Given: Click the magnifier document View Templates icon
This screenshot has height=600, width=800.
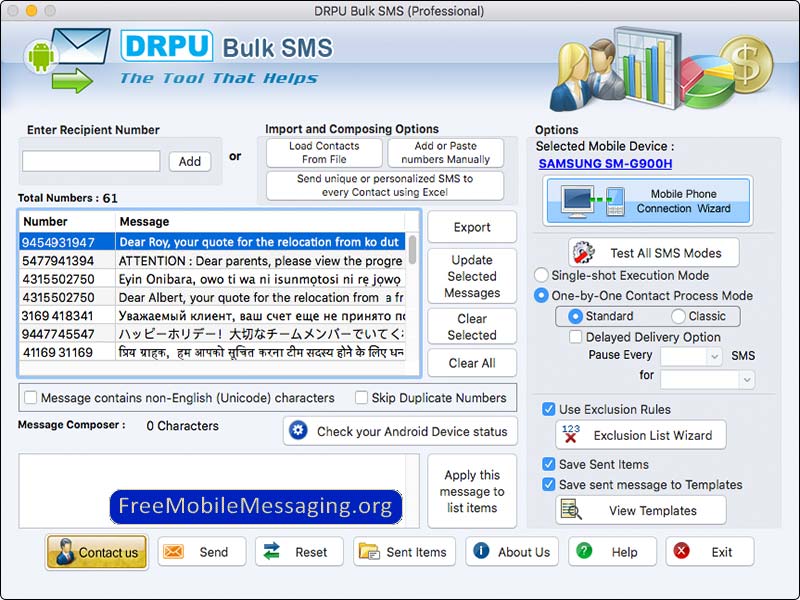Looking at the screenshot, I should pyautogui.click(x=570, y=509).
